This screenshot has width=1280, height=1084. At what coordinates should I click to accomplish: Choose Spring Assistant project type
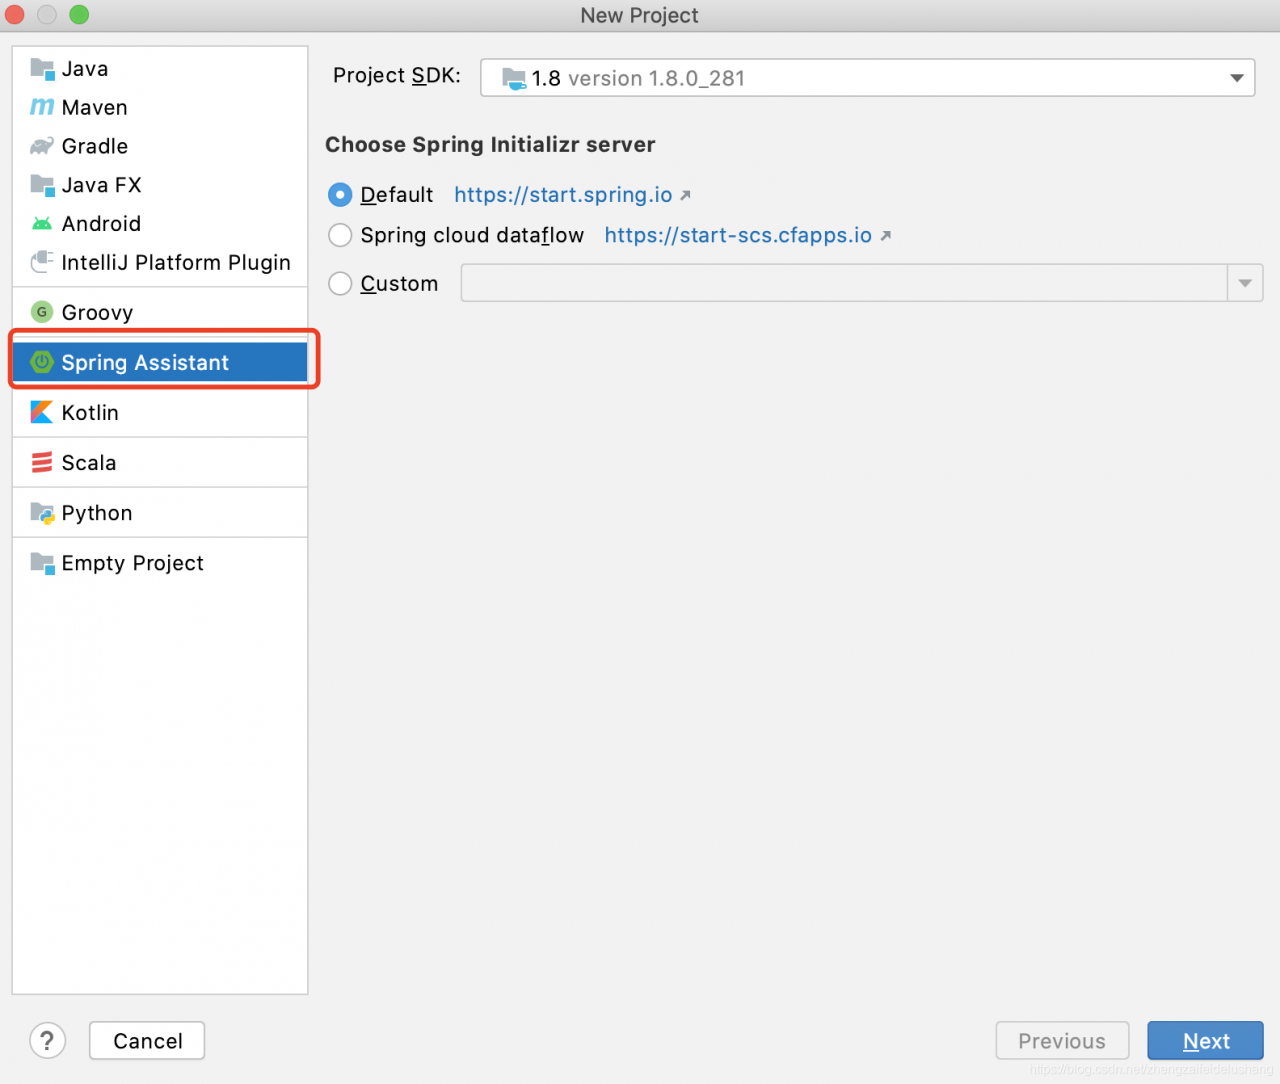pyautogui.click(x=160, y=362)
